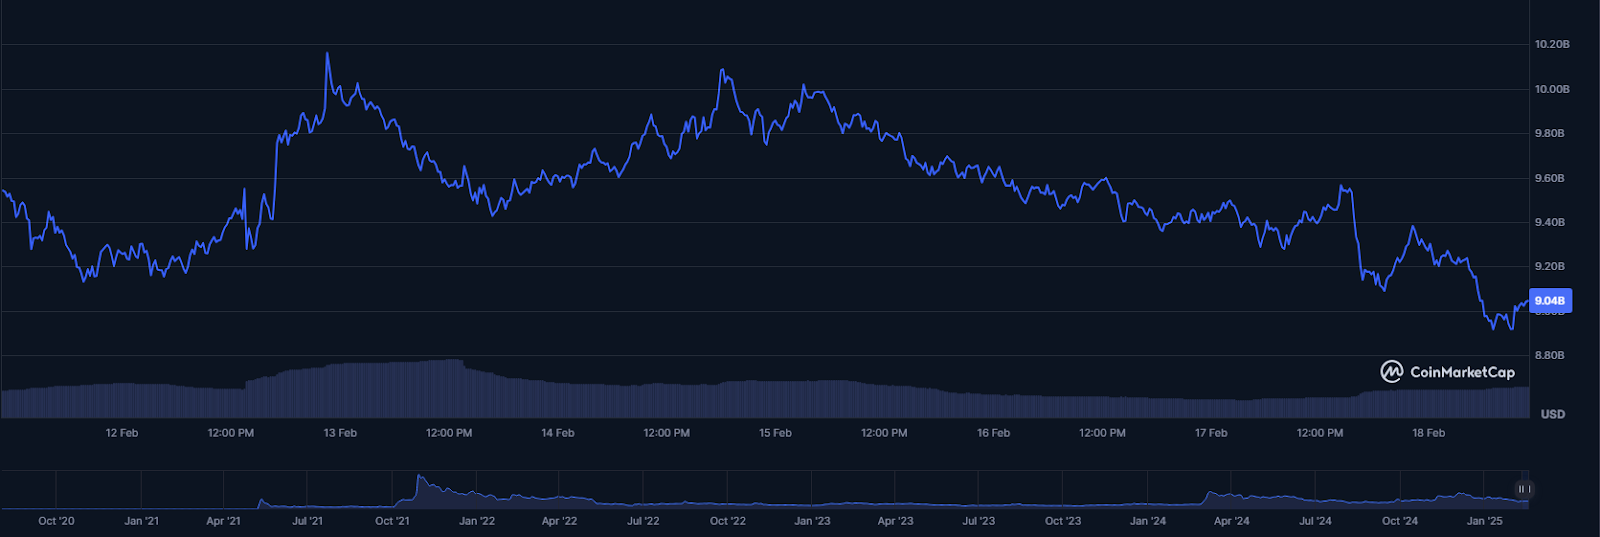Screen dimensions: 1600x537
Task: Click the CoinMarketCap logo icon
Action: (1391, 372)
